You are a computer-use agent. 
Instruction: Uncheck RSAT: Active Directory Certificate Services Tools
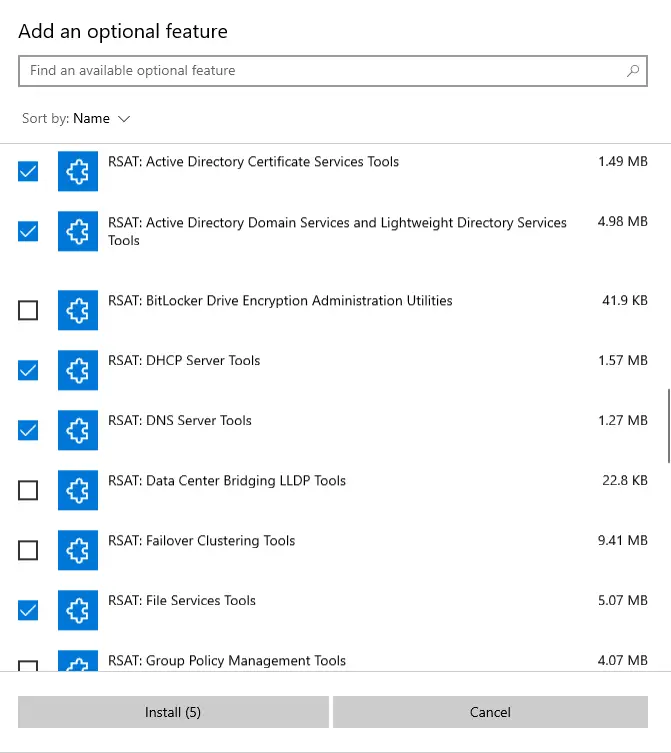click(x=28, y=171)
